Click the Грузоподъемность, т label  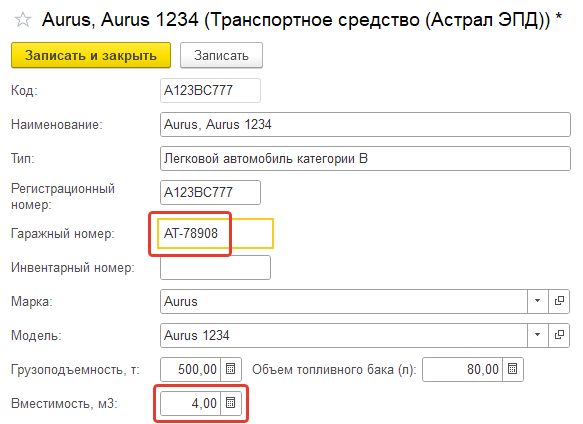coord(75,370)
